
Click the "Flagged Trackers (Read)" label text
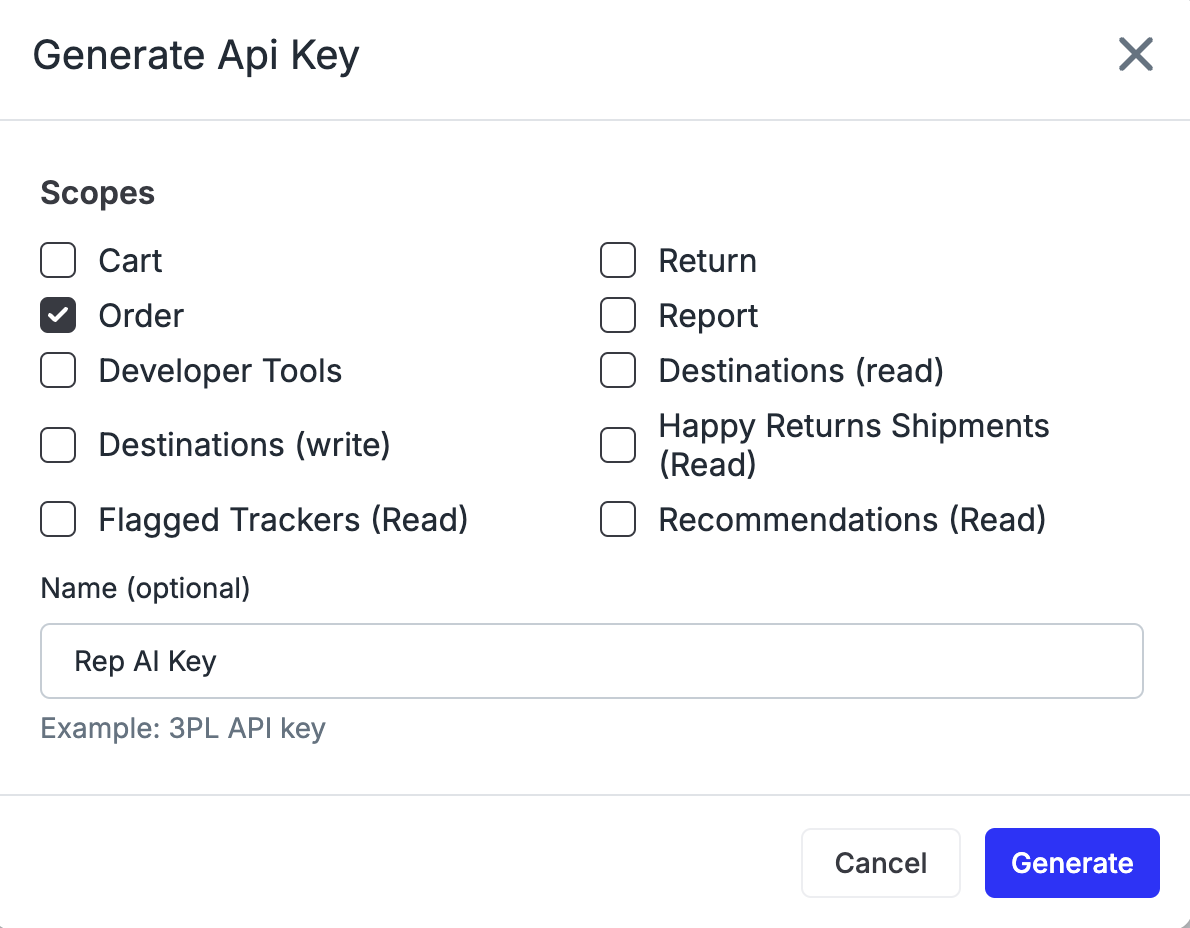click(x=283, y=520)
